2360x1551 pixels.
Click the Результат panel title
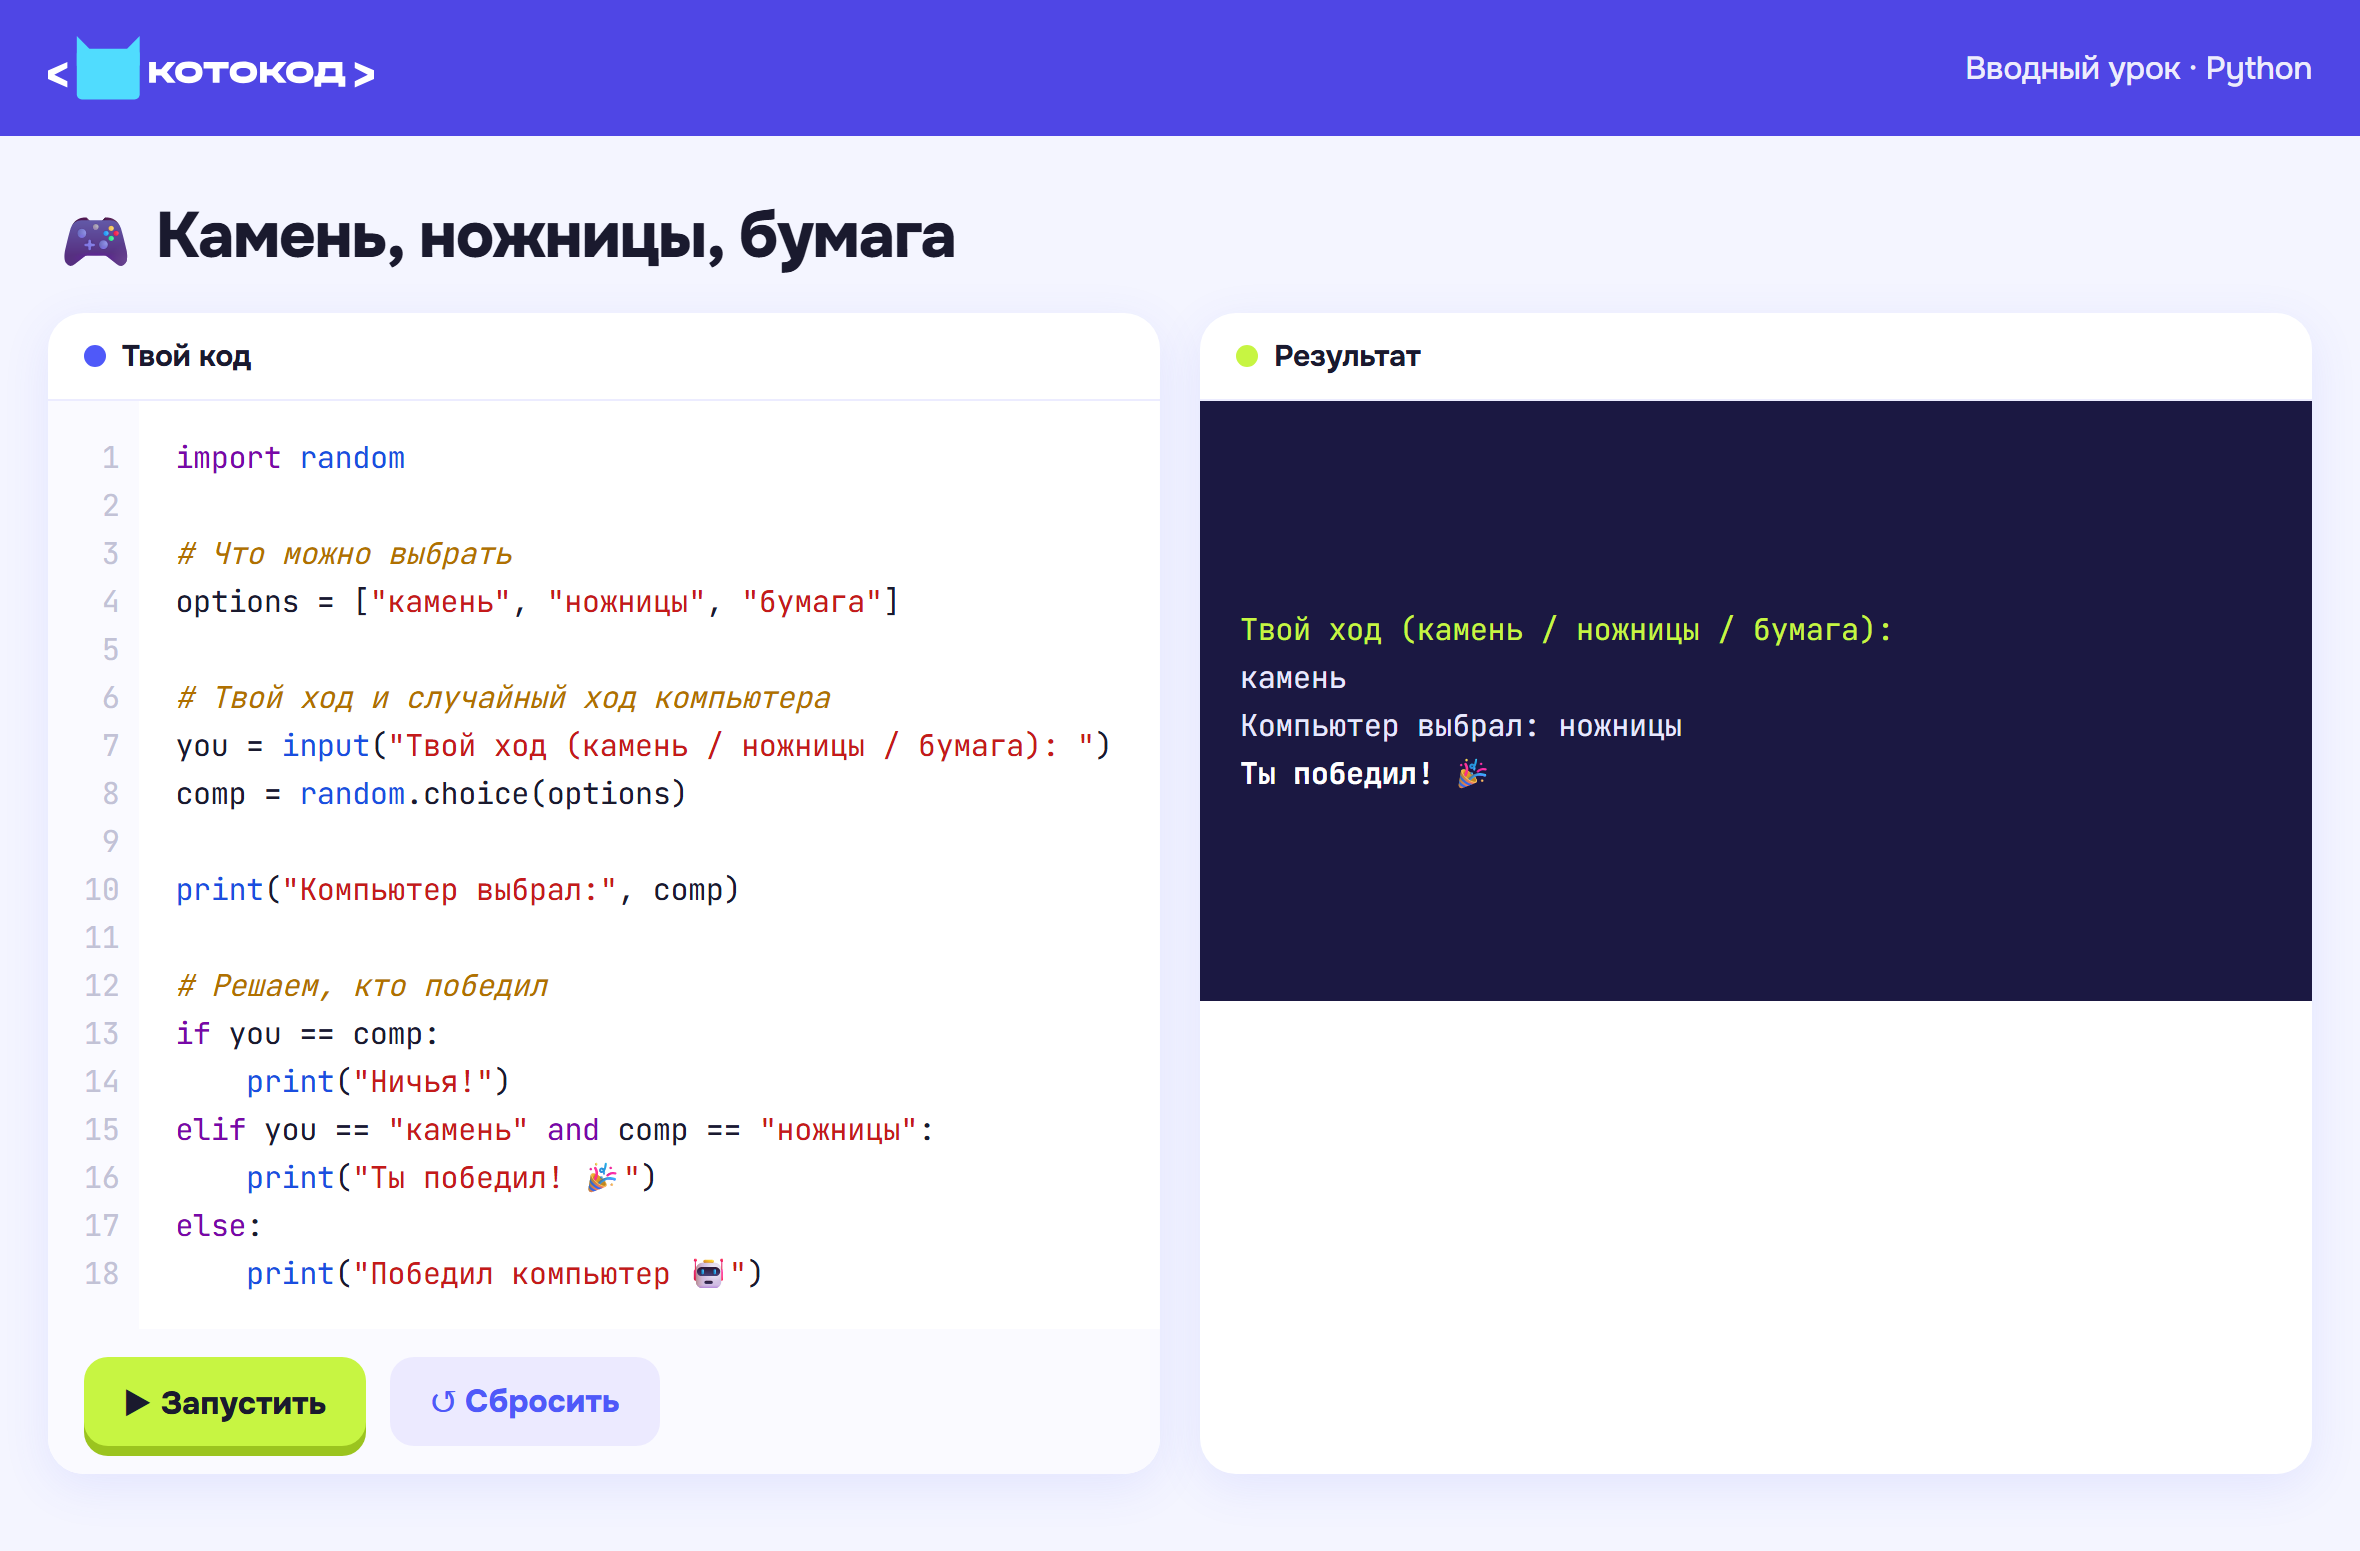(x=1347, y=356)
